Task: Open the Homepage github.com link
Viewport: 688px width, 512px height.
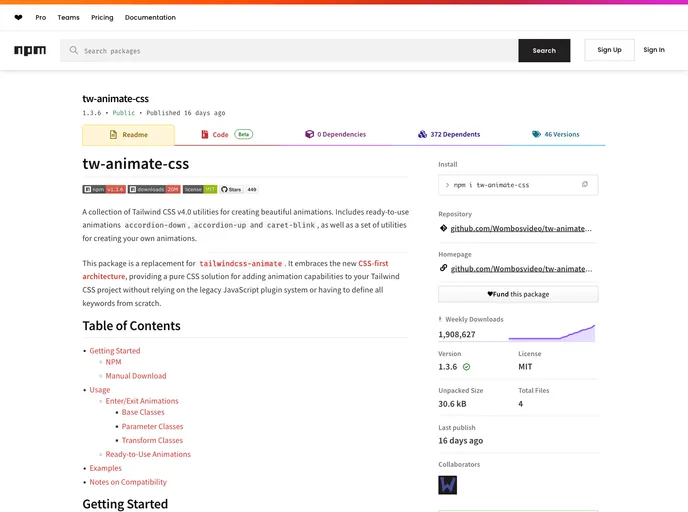Action: pos(521,268)
